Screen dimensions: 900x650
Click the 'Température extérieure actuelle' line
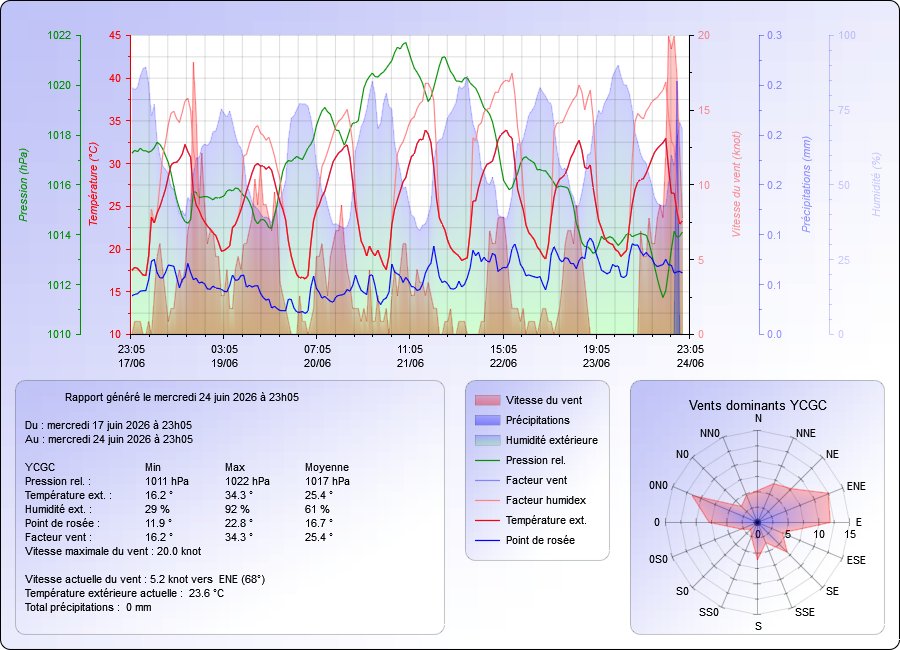[x=124, y=593]
